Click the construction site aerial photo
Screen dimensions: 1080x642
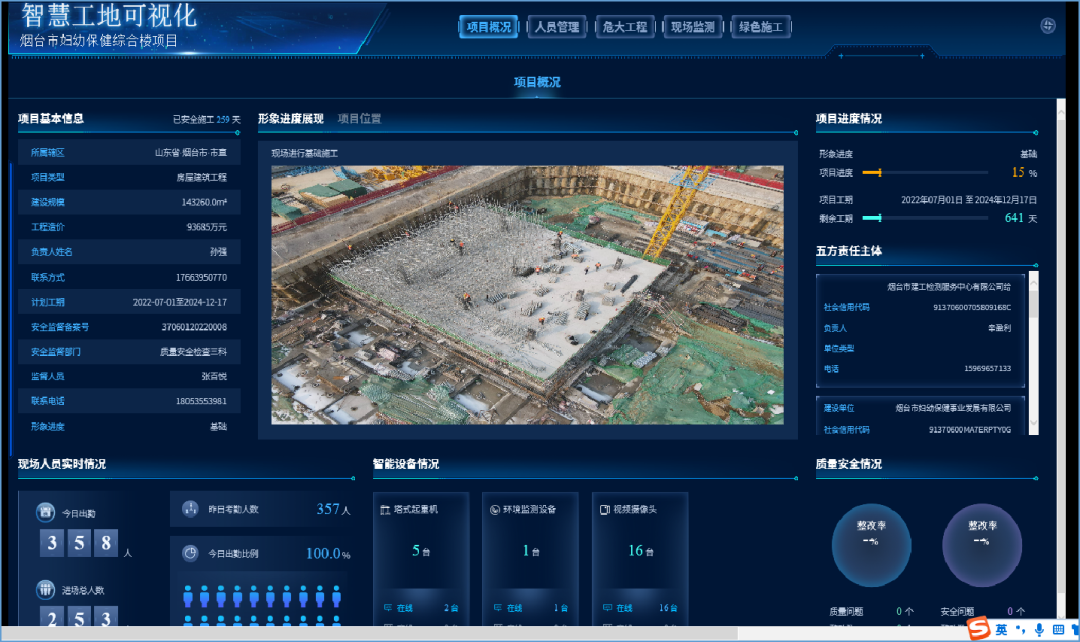[x=527, y=295]
